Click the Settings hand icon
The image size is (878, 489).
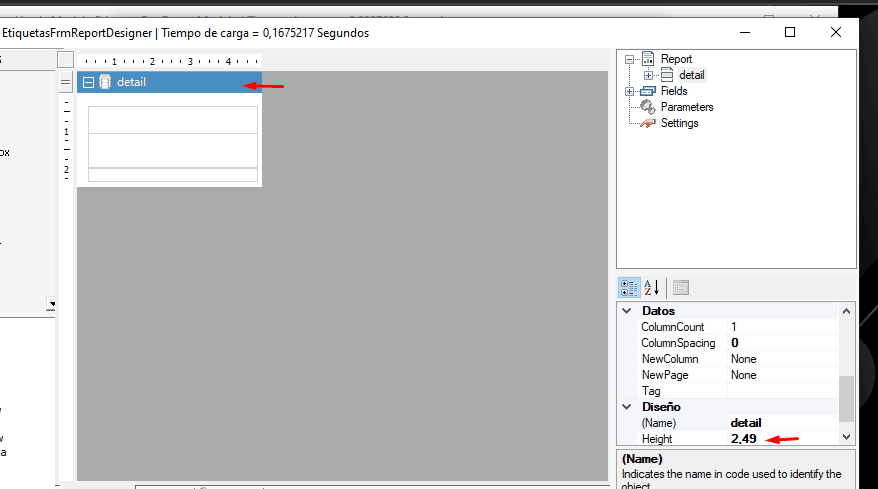(648, 123)
